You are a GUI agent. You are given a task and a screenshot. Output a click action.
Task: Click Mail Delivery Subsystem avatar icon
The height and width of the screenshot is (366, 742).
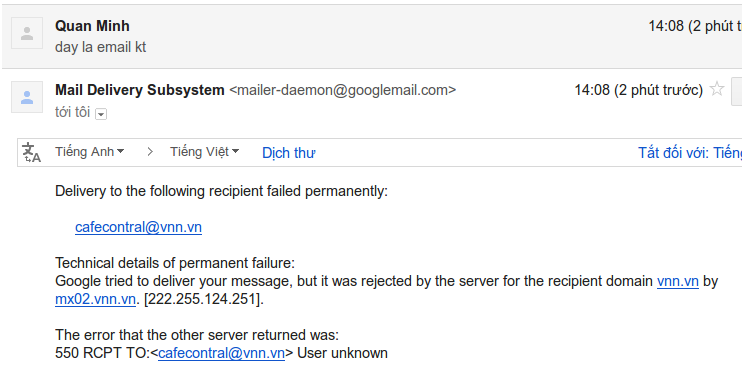click(27, 97)
